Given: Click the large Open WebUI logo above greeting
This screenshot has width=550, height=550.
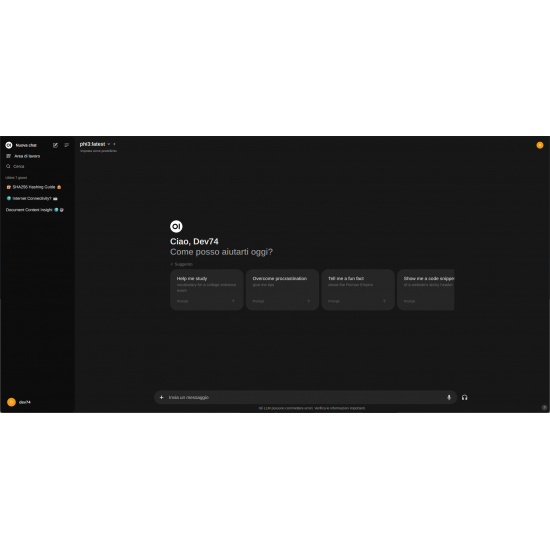Looking at the screenshot, I should (176, 226).
